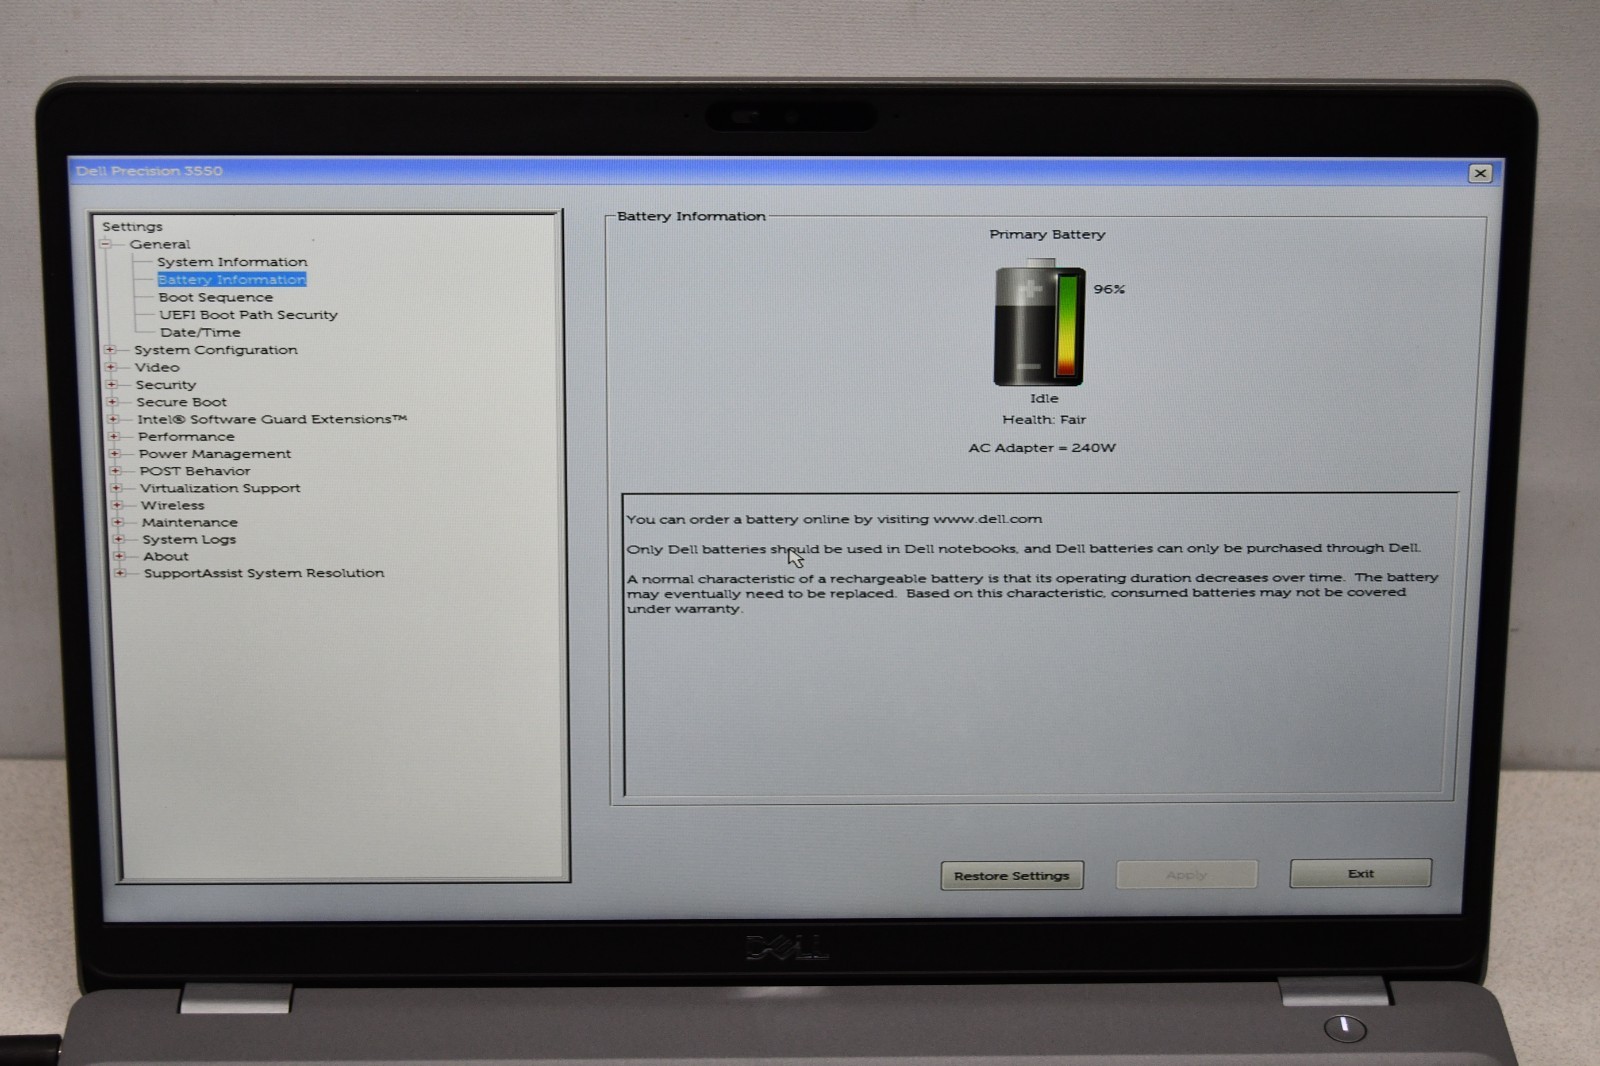Select the System Configuration label
1600x1066 pixels.
pos(216,350)
